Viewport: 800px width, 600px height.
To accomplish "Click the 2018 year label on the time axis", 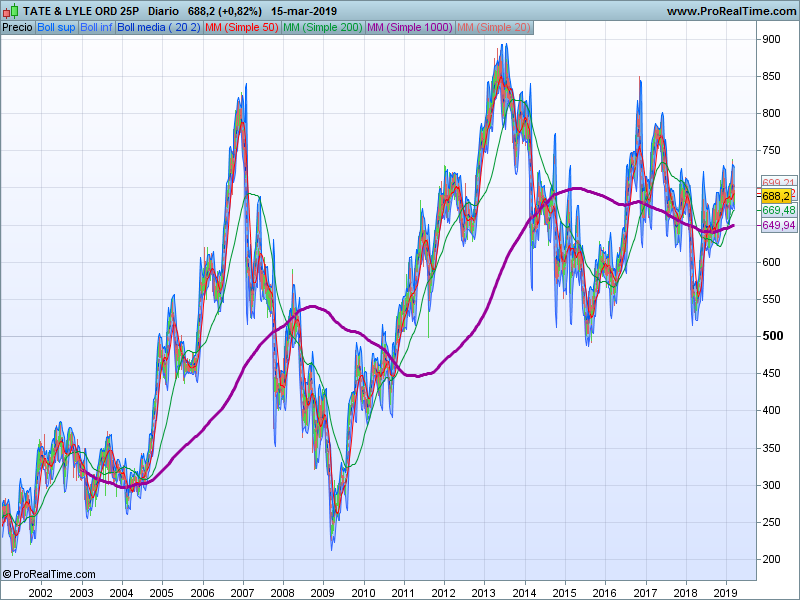I will pyautogui.click(x=686, y=593).
